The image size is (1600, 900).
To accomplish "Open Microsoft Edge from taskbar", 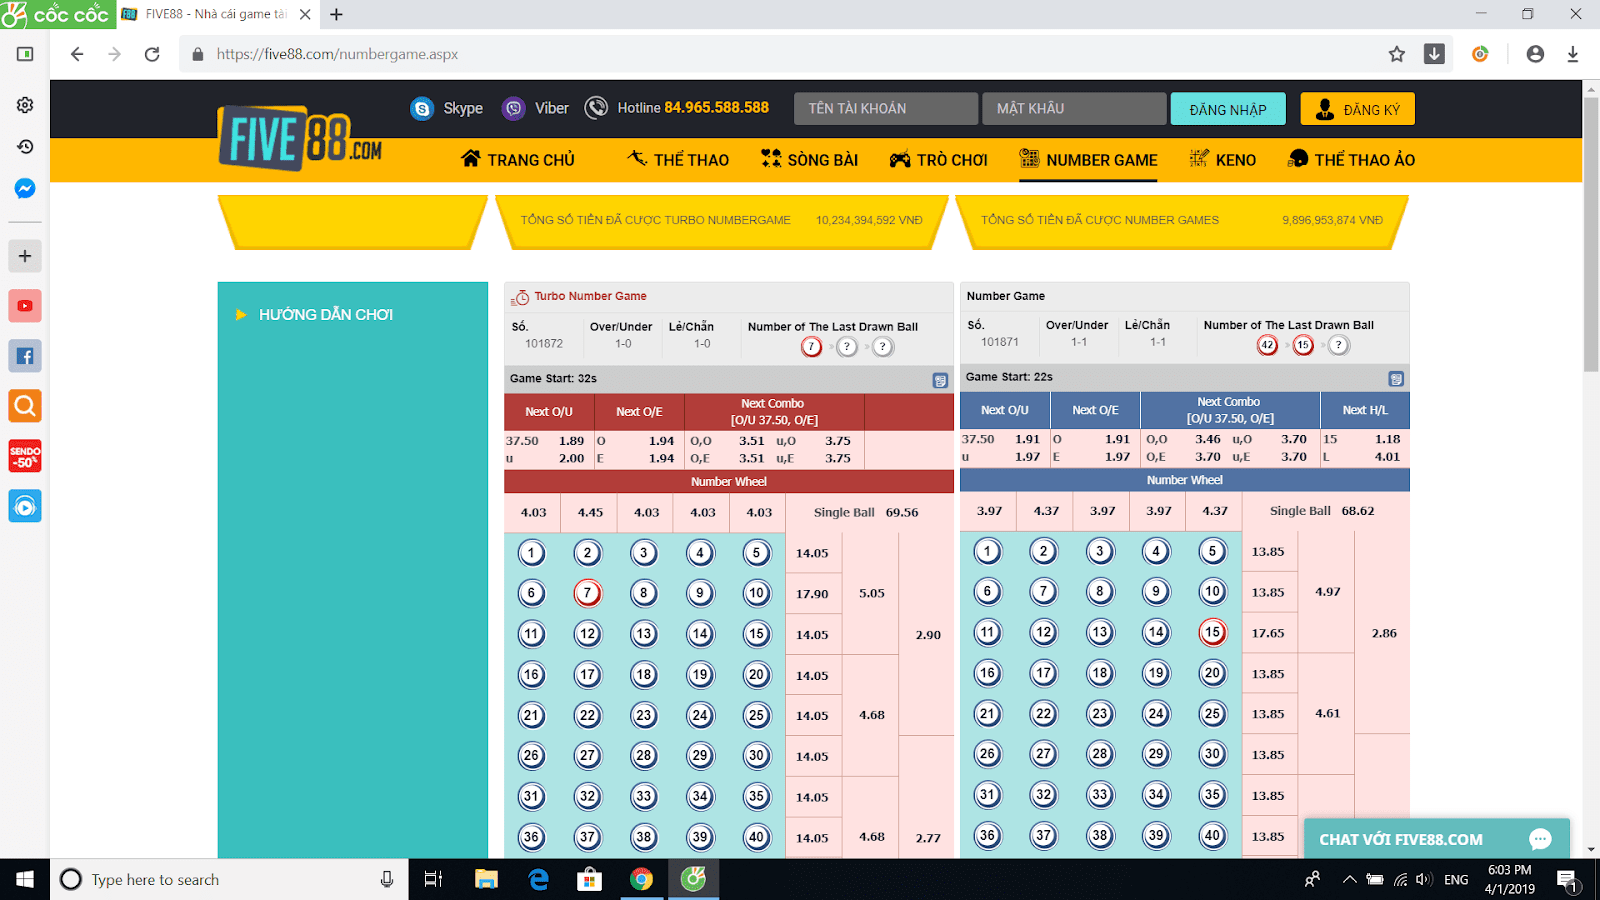I will tap(538, 879).
